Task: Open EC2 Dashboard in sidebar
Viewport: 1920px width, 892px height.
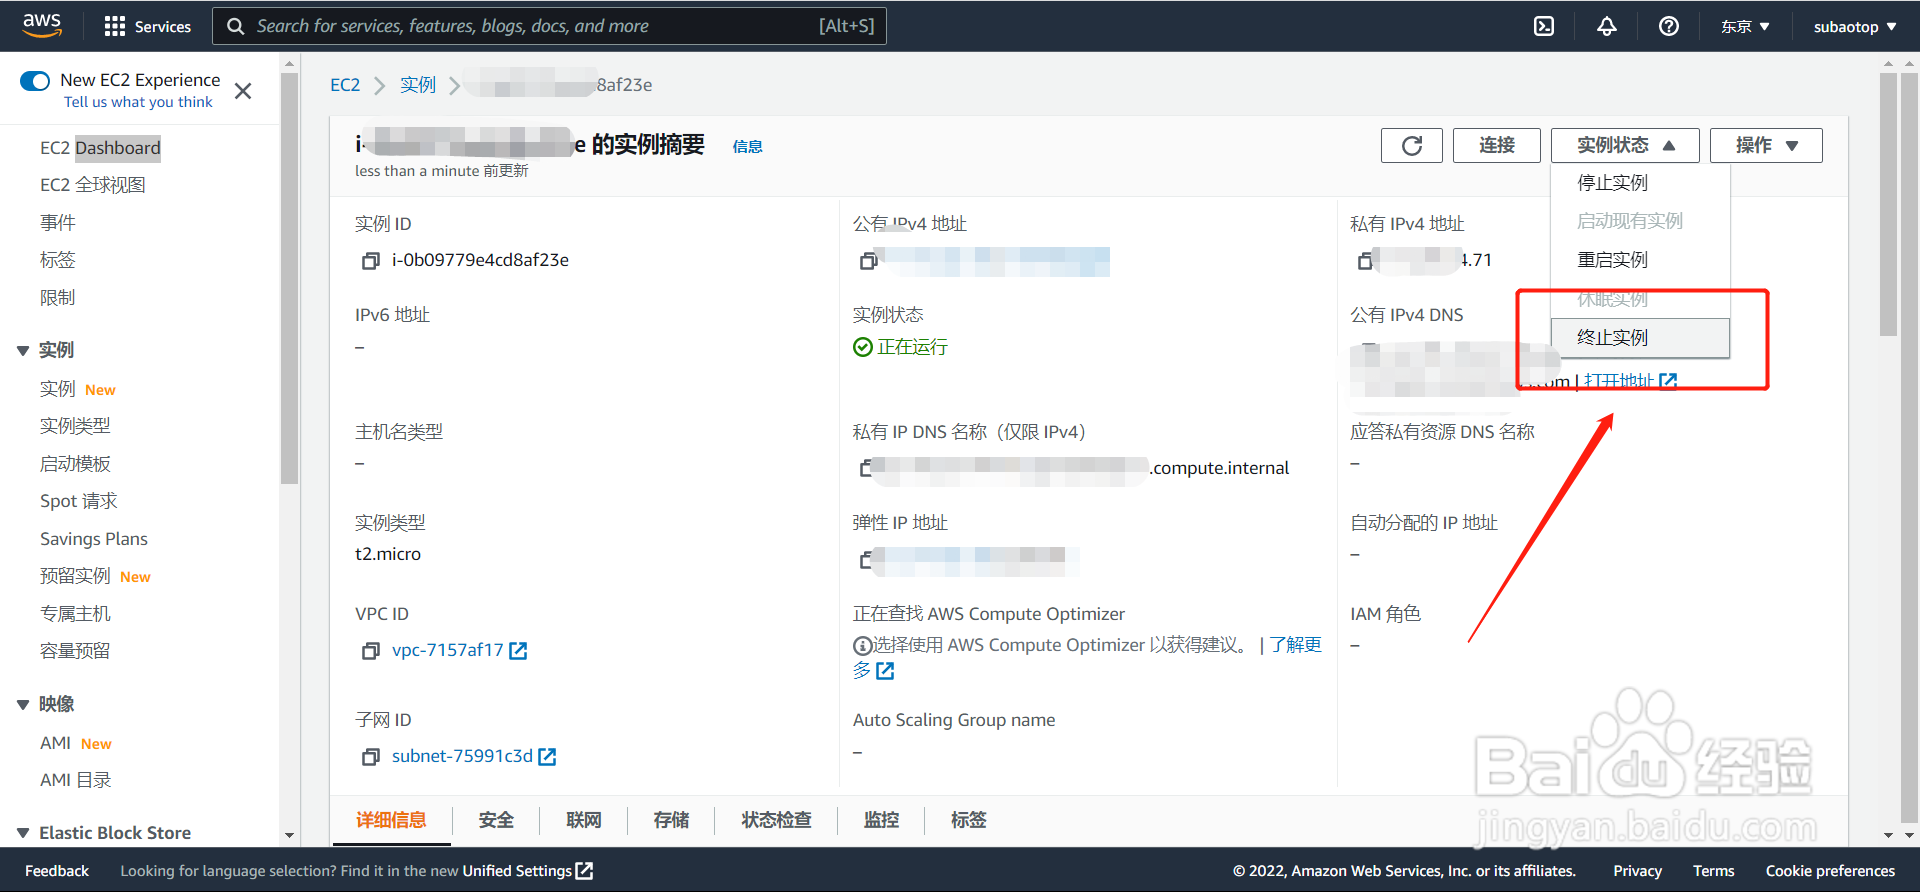Action: point(100,148)
